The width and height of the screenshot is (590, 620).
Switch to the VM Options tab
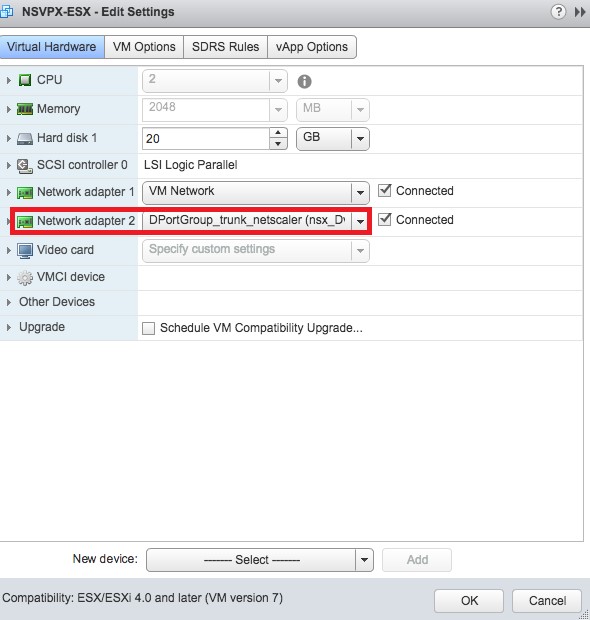(144, 47)
